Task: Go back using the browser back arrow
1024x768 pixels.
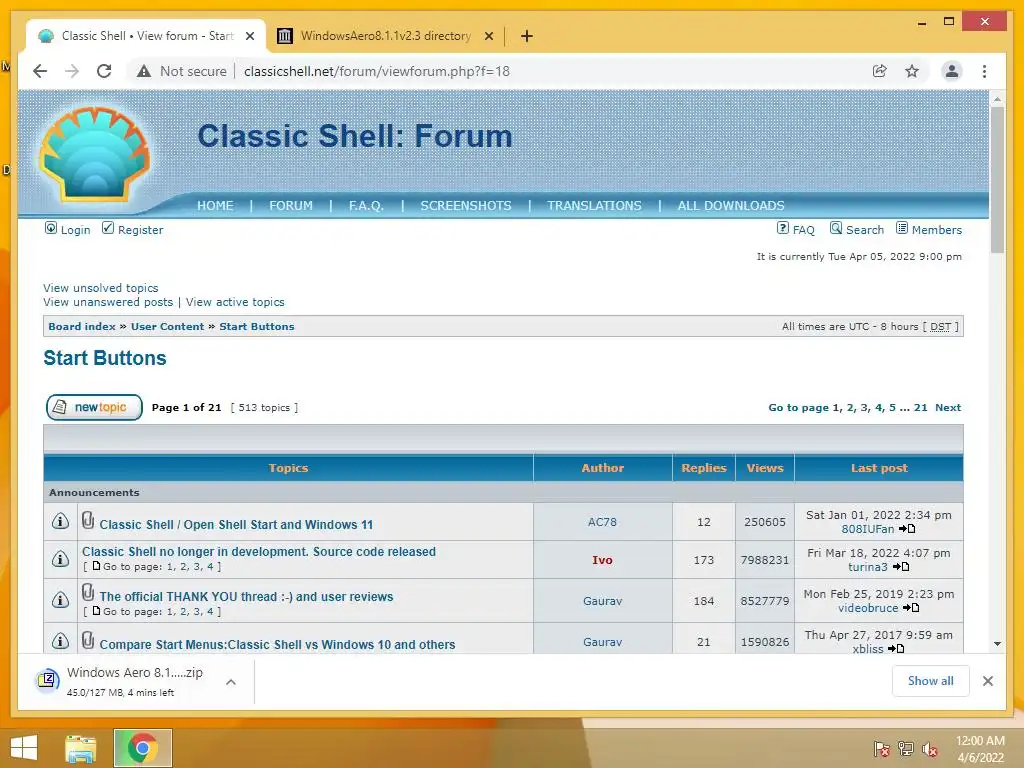Action: coord(40,71)
